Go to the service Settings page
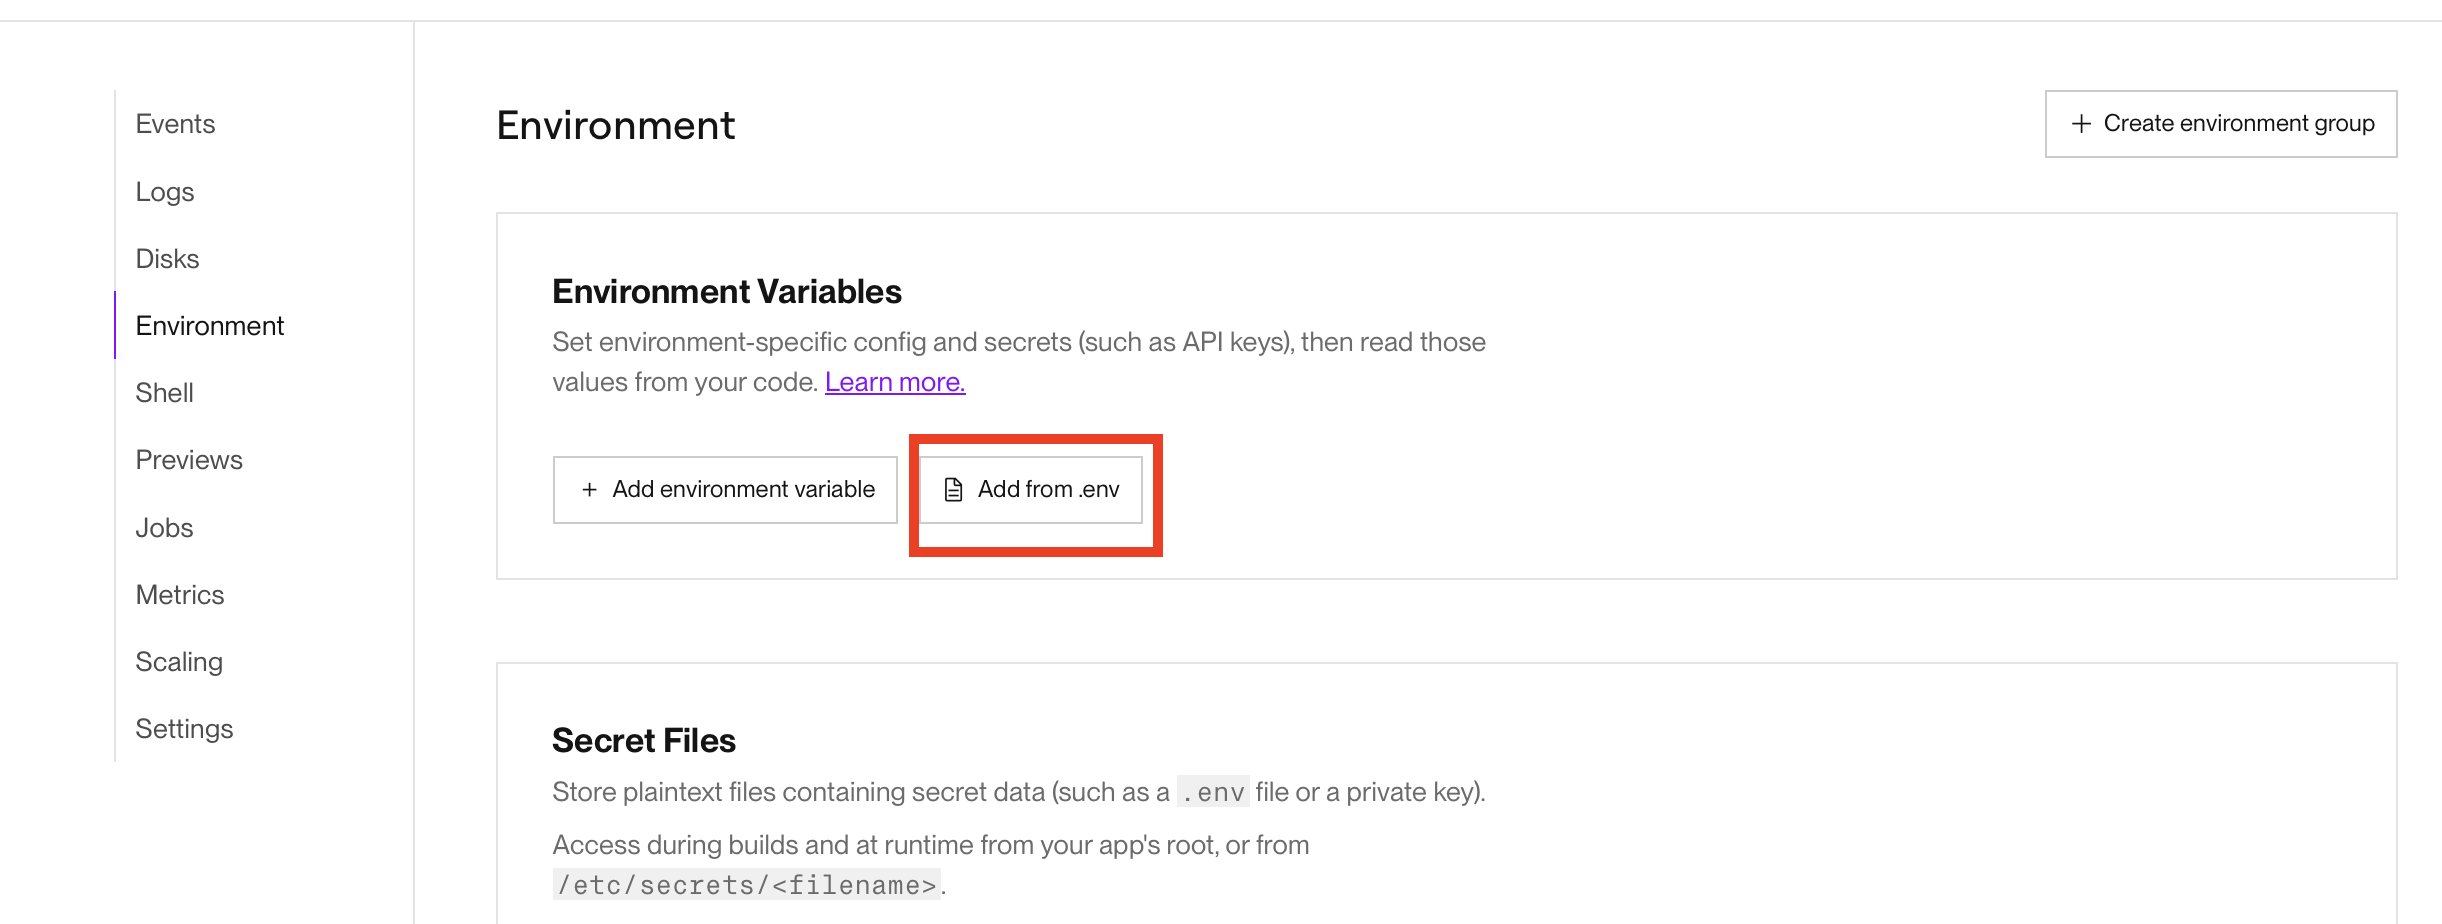The image size is (2442, 924). (184, 729)
